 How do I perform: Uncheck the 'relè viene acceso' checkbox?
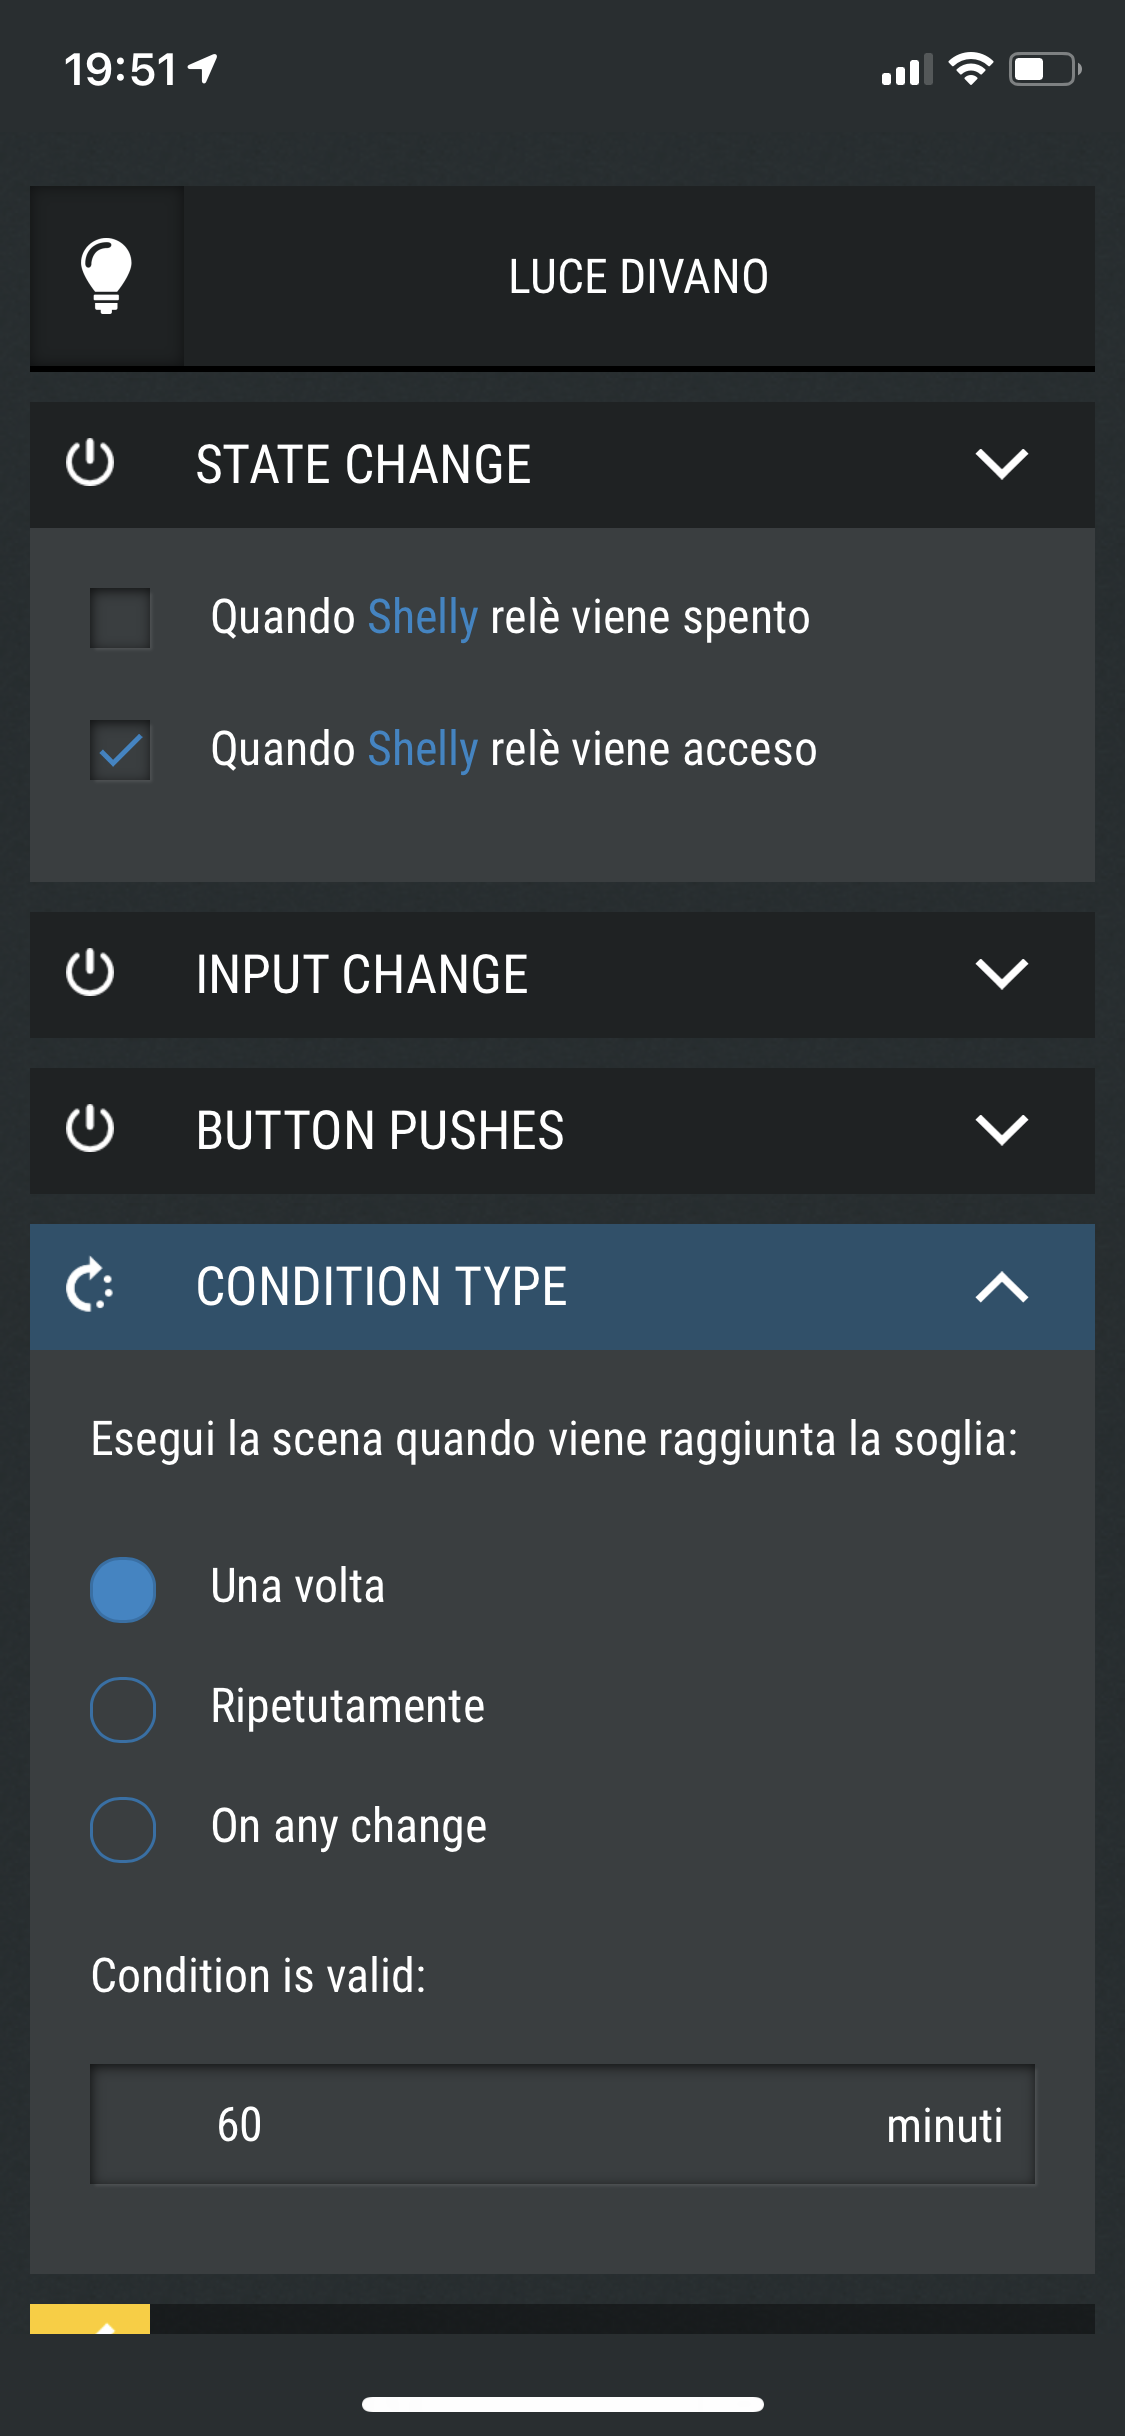click(x=121, y=750)
